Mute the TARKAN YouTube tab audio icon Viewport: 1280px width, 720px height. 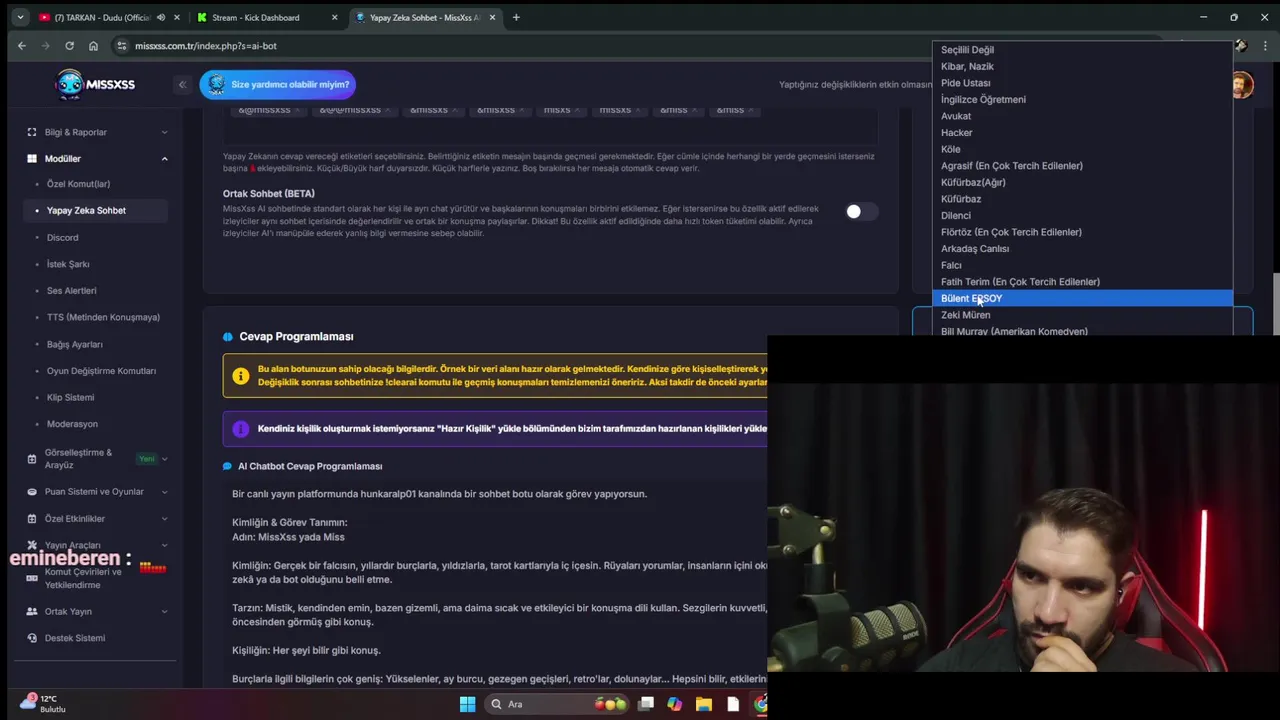pyautogui.click(x=161, y=17)
